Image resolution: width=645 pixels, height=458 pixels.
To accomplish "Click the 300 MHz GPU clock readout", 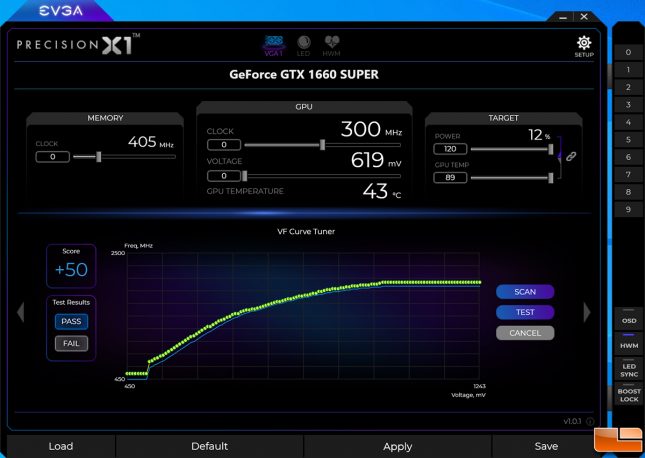I will 371,129.
